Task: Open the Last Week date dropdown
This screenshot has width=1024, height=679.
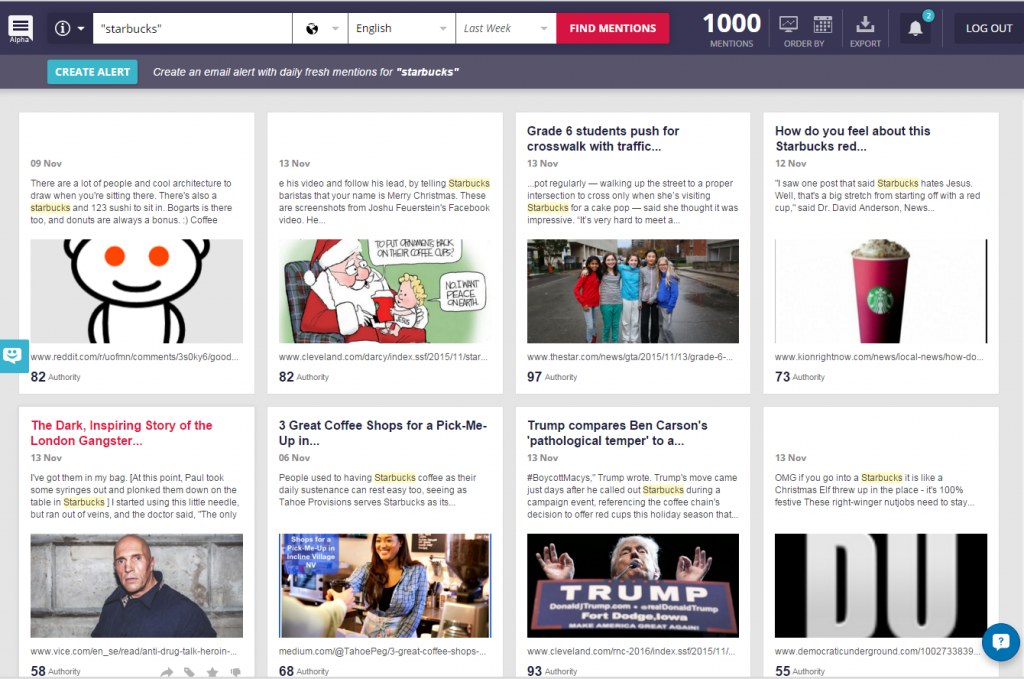Action: (506, 29)
